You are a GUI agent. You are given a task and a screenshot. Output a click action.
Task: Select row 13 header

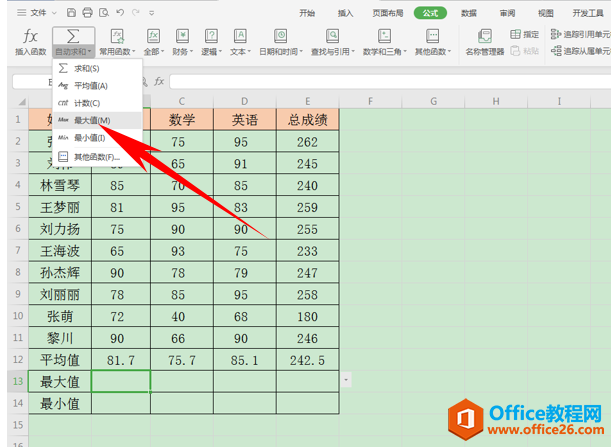[18, 381]
